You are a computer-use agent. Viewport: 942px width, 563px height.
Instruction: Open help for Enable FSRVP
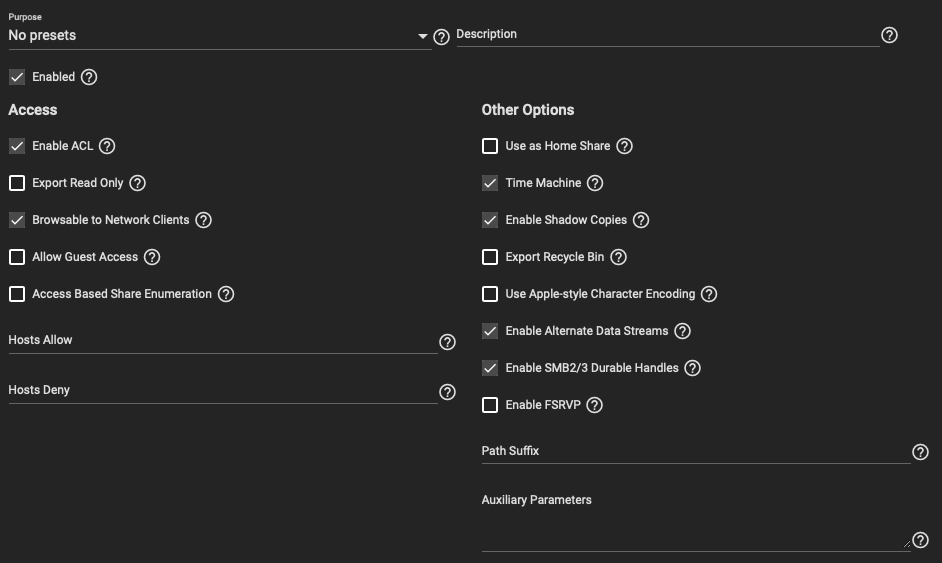[x=594, y=405]
